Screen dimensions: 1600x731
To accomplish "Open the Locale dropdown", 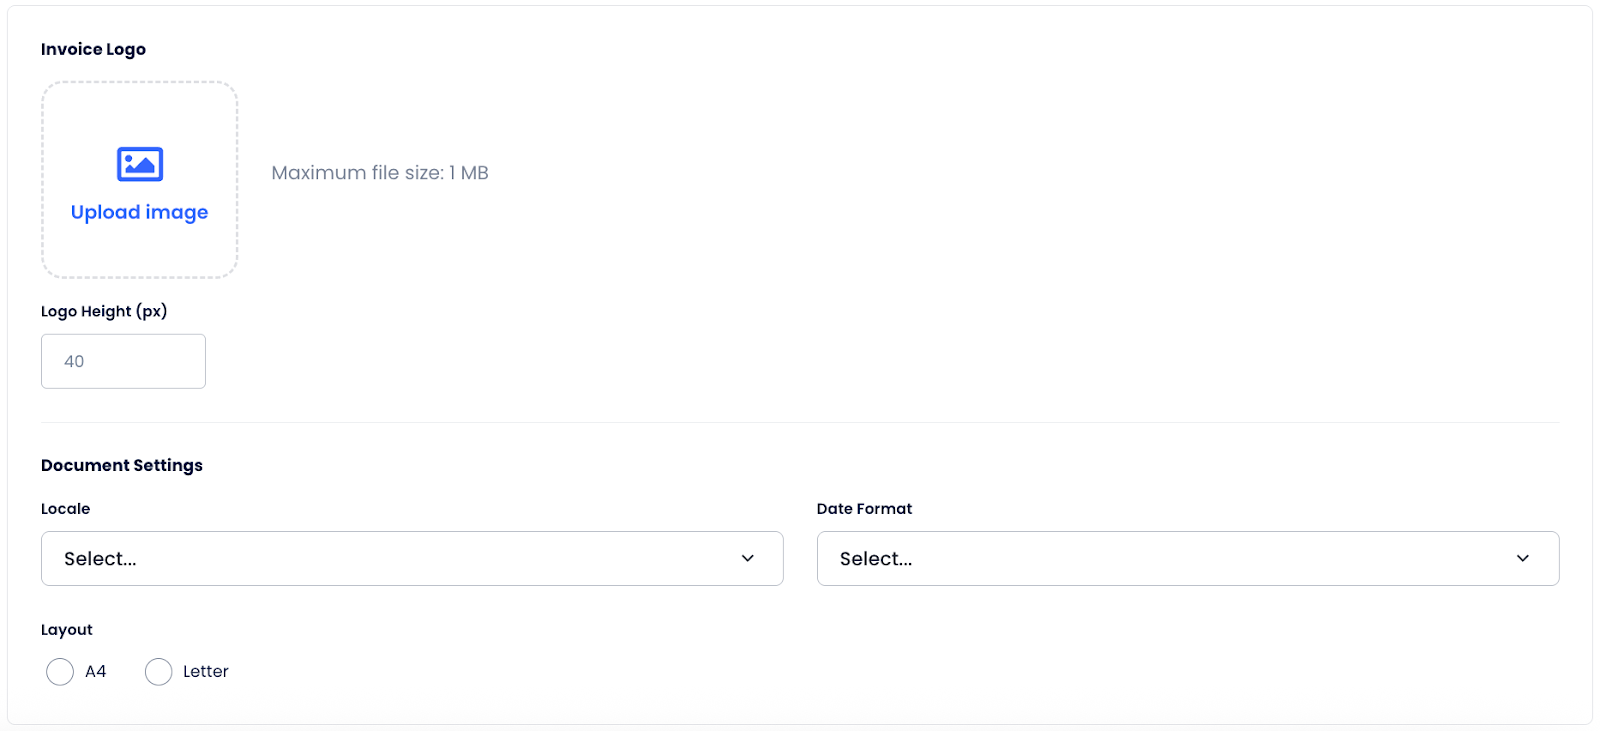I will pyautogui.click(x=400, y=558).
